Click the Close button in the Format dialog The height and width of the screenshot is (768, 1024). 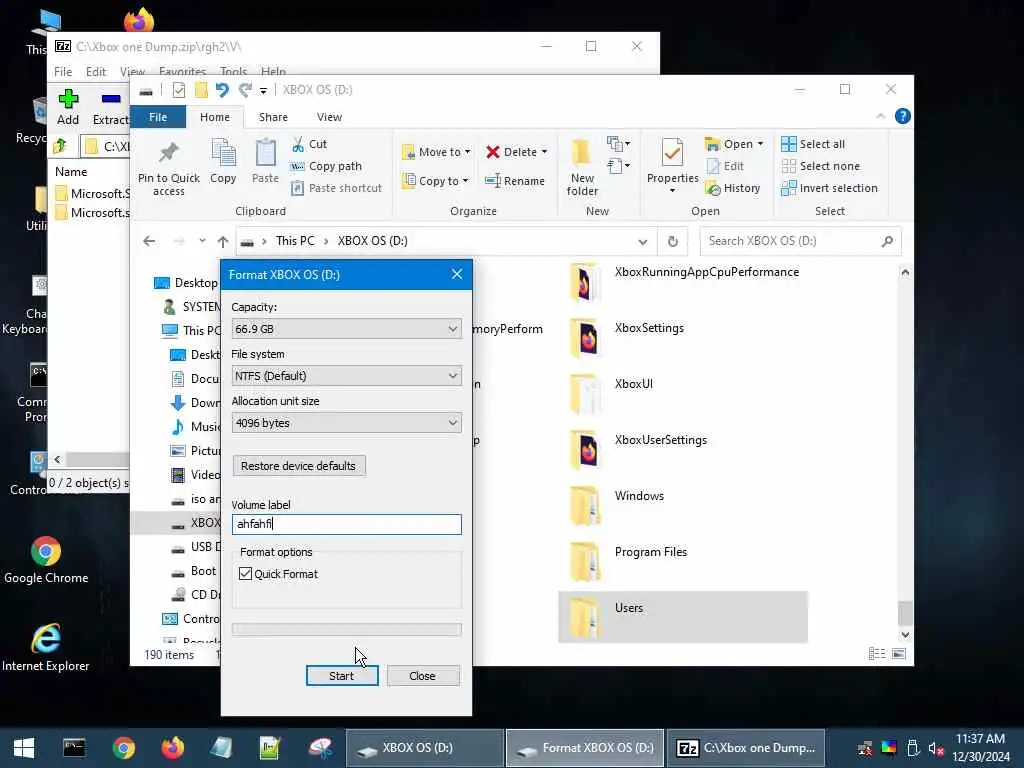[x=423, y=676]
